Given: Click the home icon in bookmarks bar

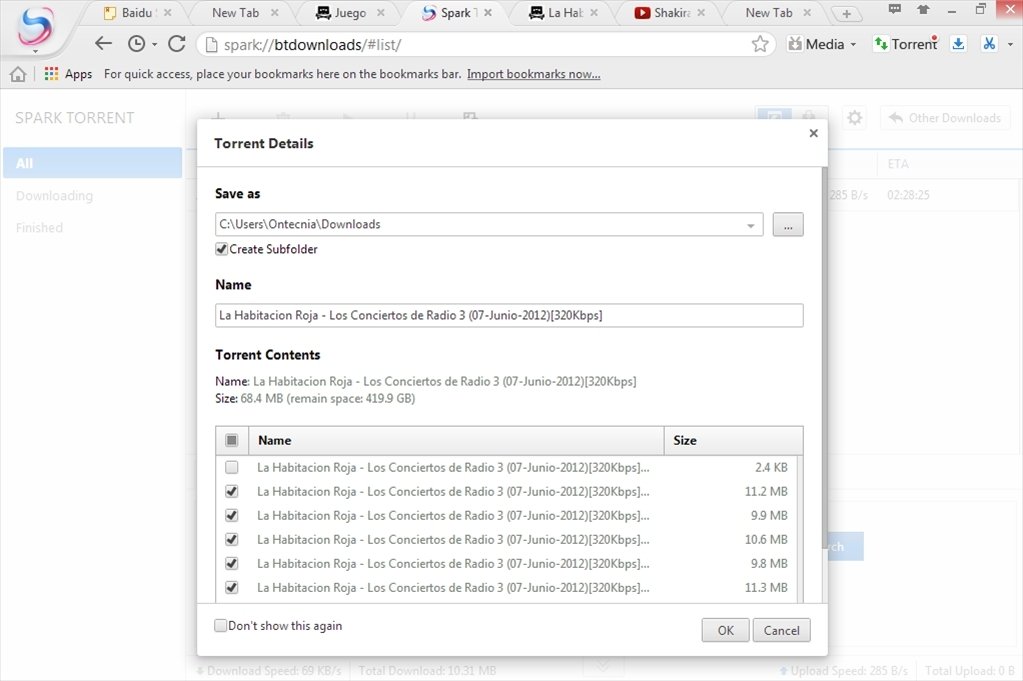Looking at the screenshot, I should (x=18, y=74).
